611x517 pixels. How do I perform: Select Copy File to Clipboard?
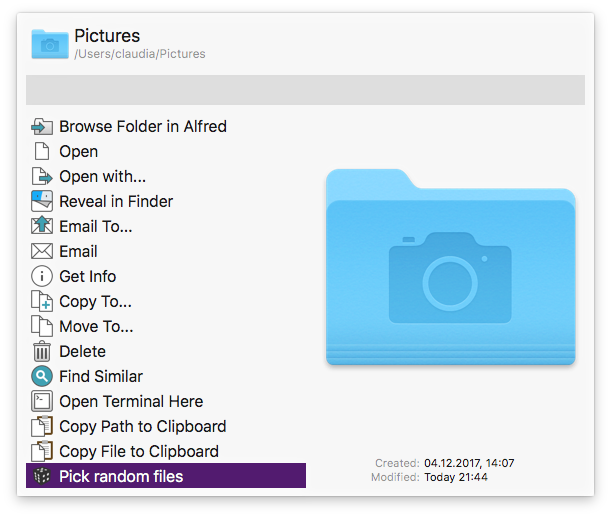pyautogui.click(x=138, y=452)
